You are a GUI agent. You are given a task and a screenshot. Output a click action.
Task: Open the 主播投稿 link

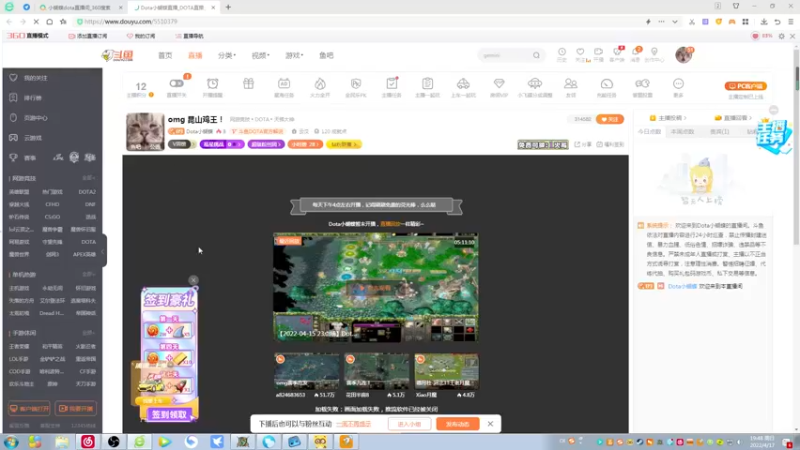pyautogui.click(x=668, y=118)
